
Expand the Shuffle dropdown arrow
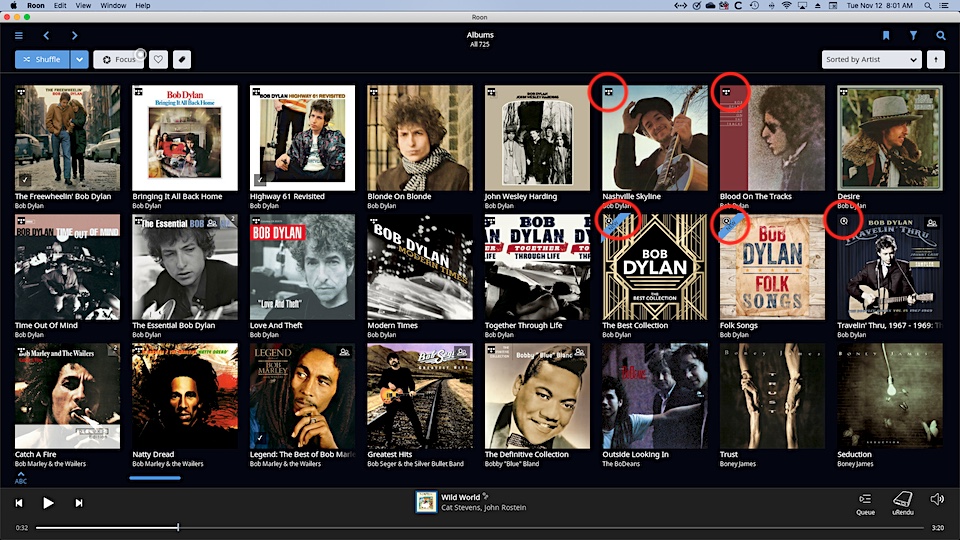coord(79,60)
